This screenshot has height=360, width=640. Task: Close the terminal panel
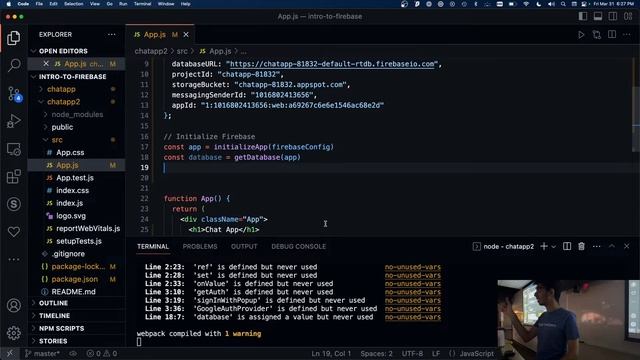coord(627,247)
